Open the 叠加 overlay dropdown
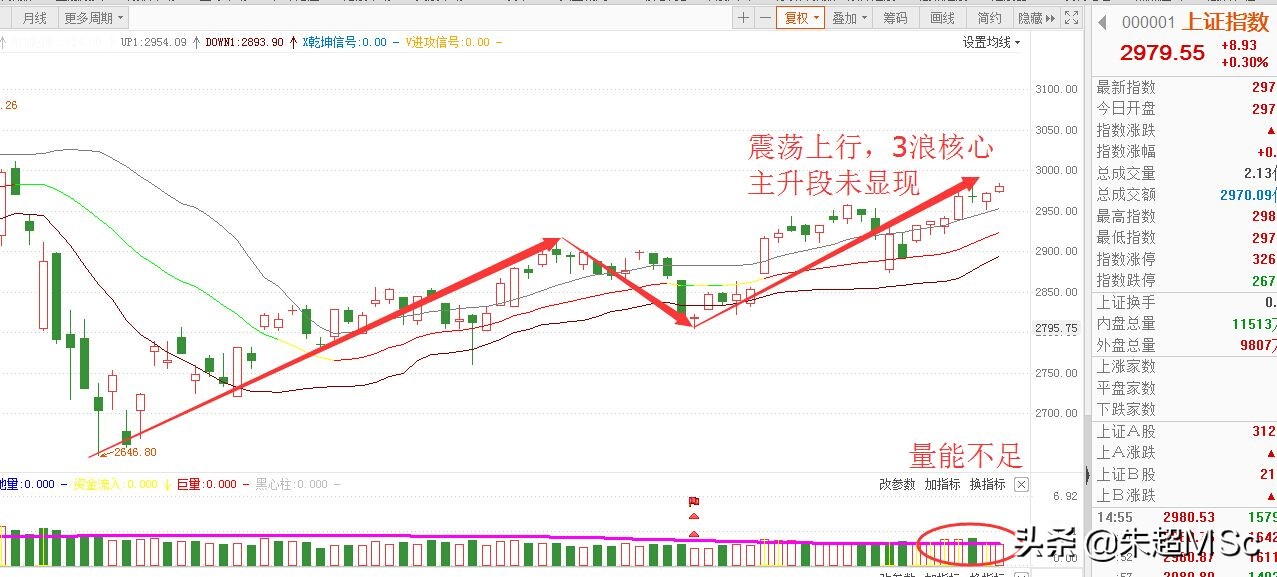 [x=850, y=17]
